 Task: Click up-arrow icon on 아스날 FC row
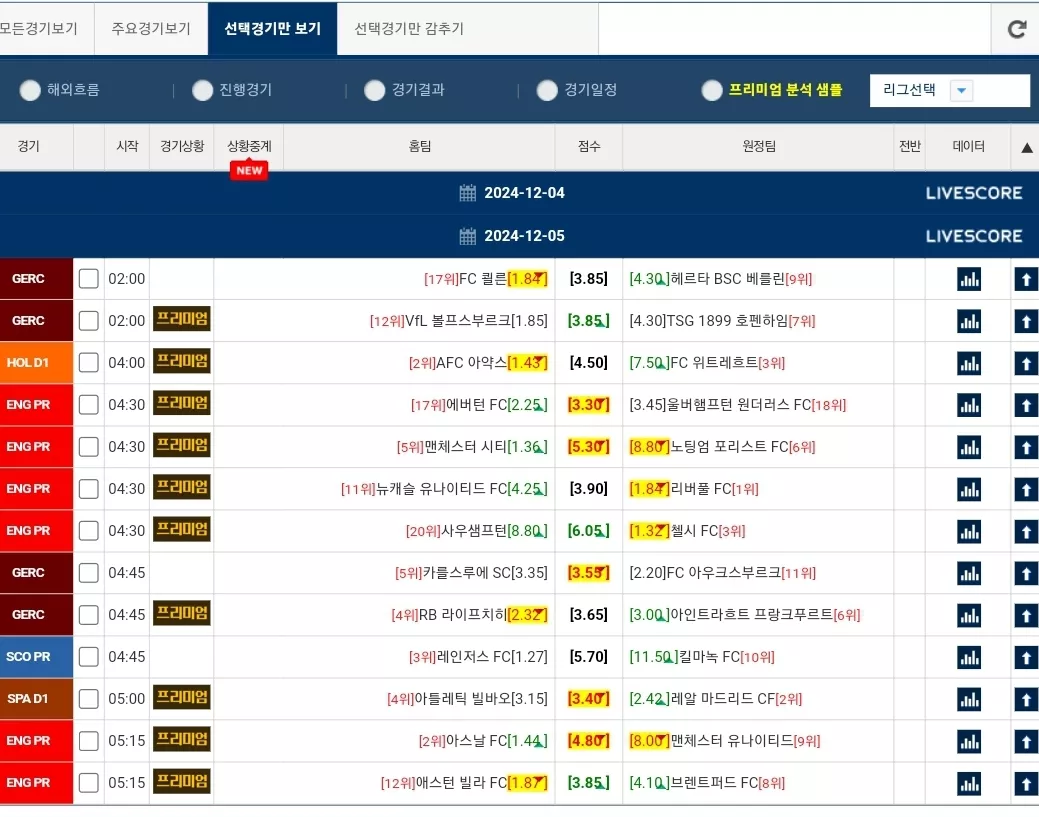pos(1026,741)
